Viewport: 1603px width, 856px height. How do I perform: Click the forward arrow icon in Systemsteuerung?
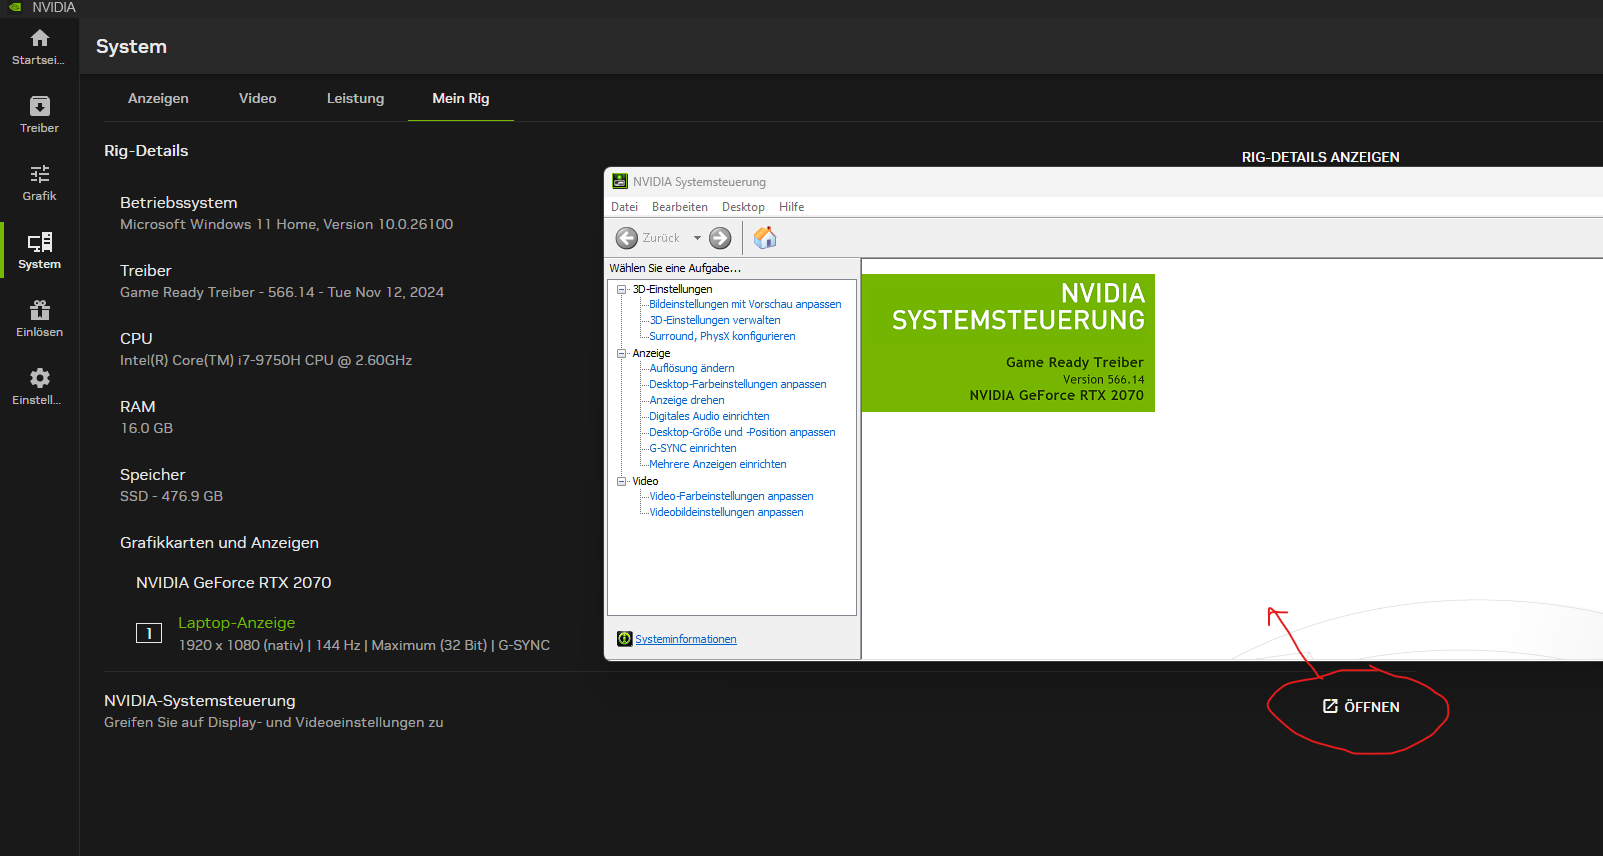tap(720, 238)
